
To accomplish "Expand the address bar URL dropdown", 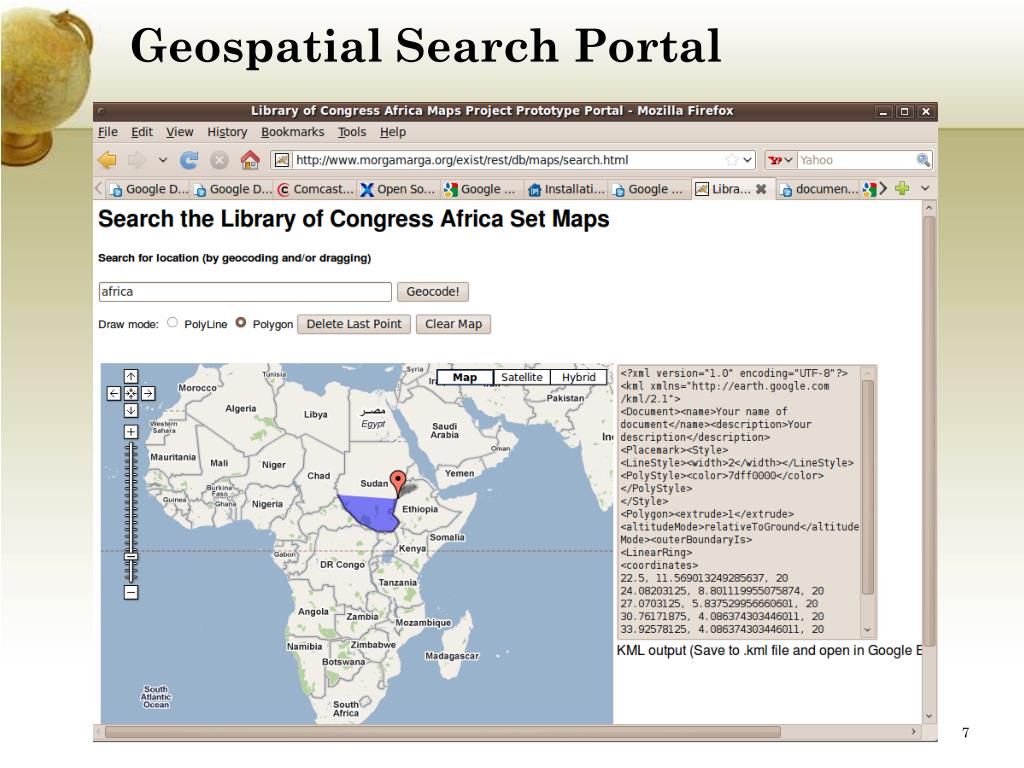I will (748, 160).
